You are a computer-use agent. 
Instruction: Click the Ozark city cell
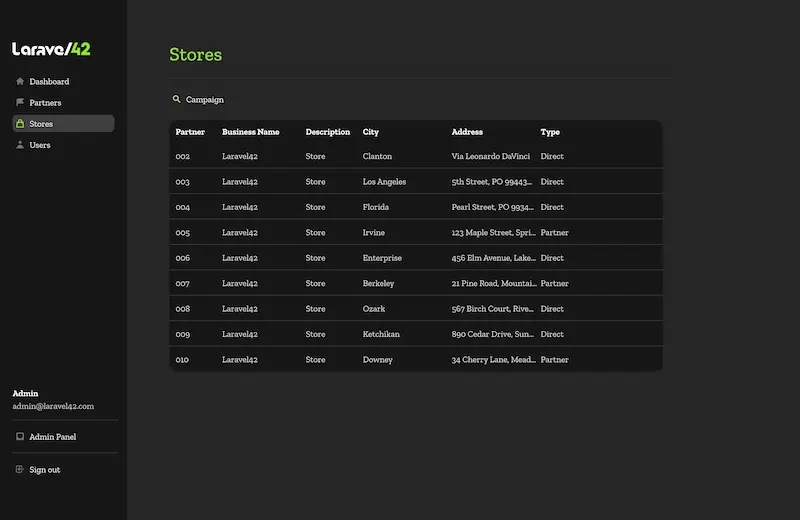[373, 309]
